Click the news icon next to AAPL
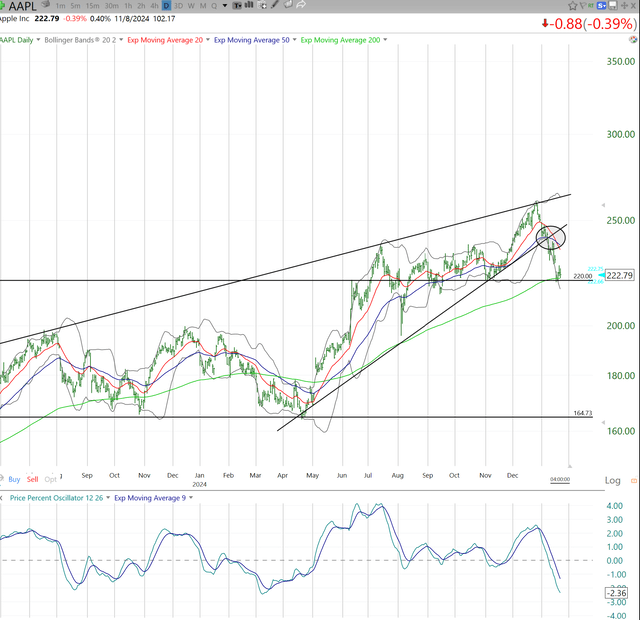Viewport: 640px width, 620px height. click(x=46, y=5)
